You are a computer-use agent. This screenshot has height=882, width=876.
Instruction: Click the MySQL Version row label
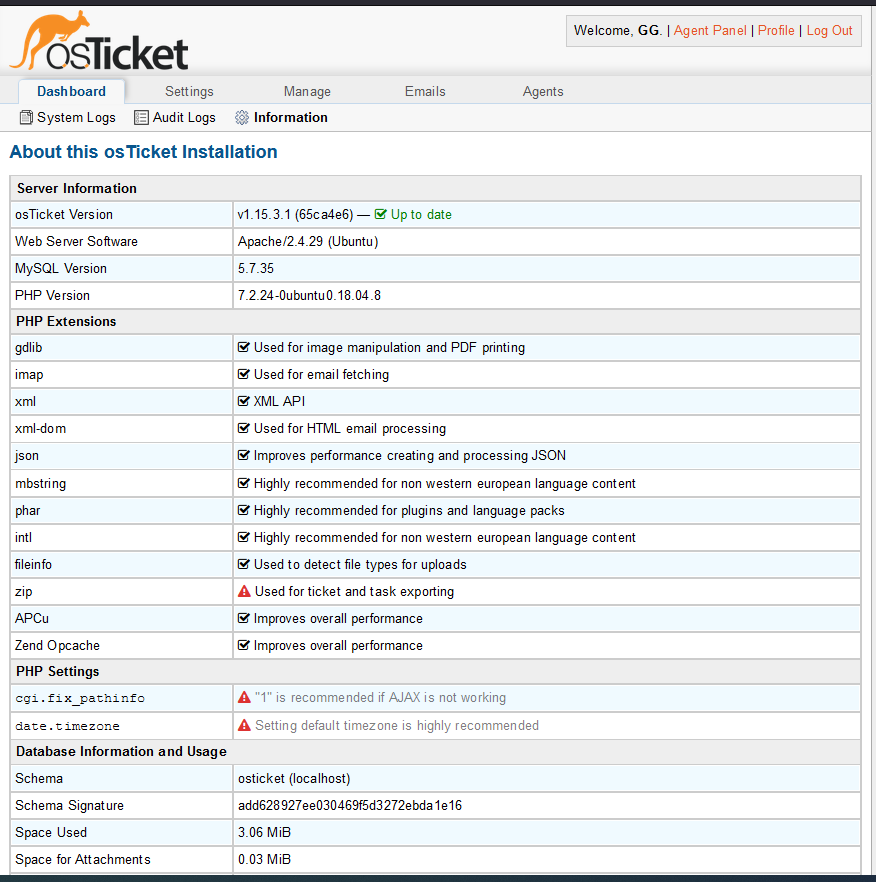coord(61,268)
